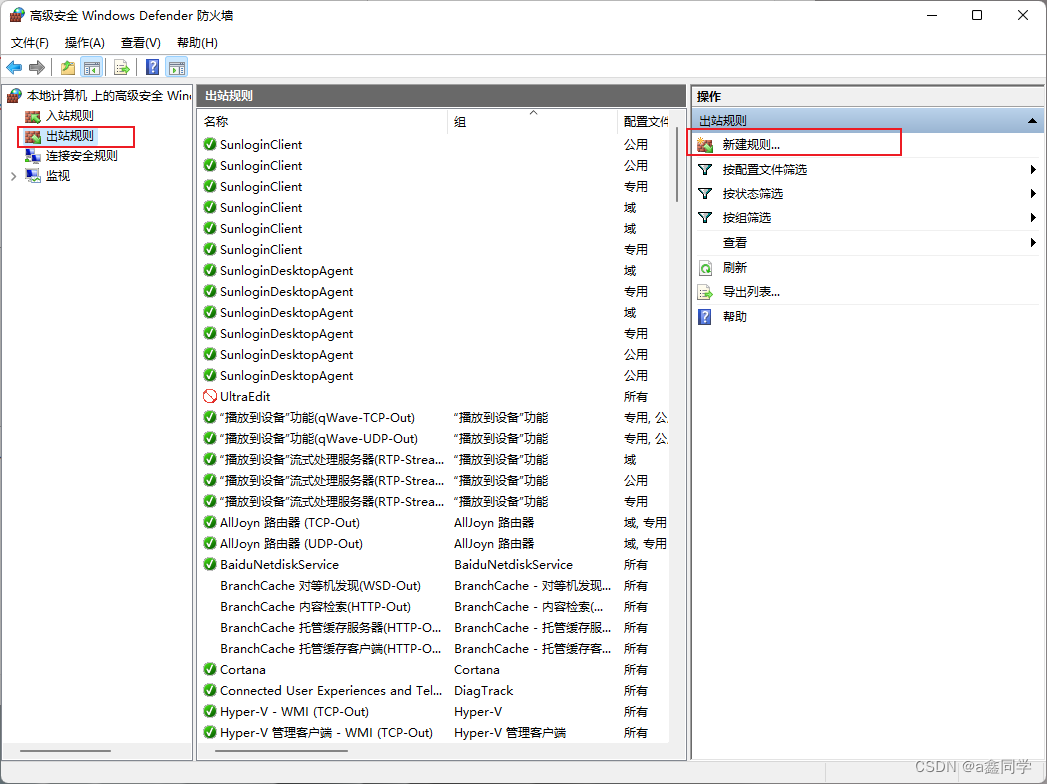
Task: Select the AllJoyn 路由器 (UDP-Out) rule
Action: (291, 544)
